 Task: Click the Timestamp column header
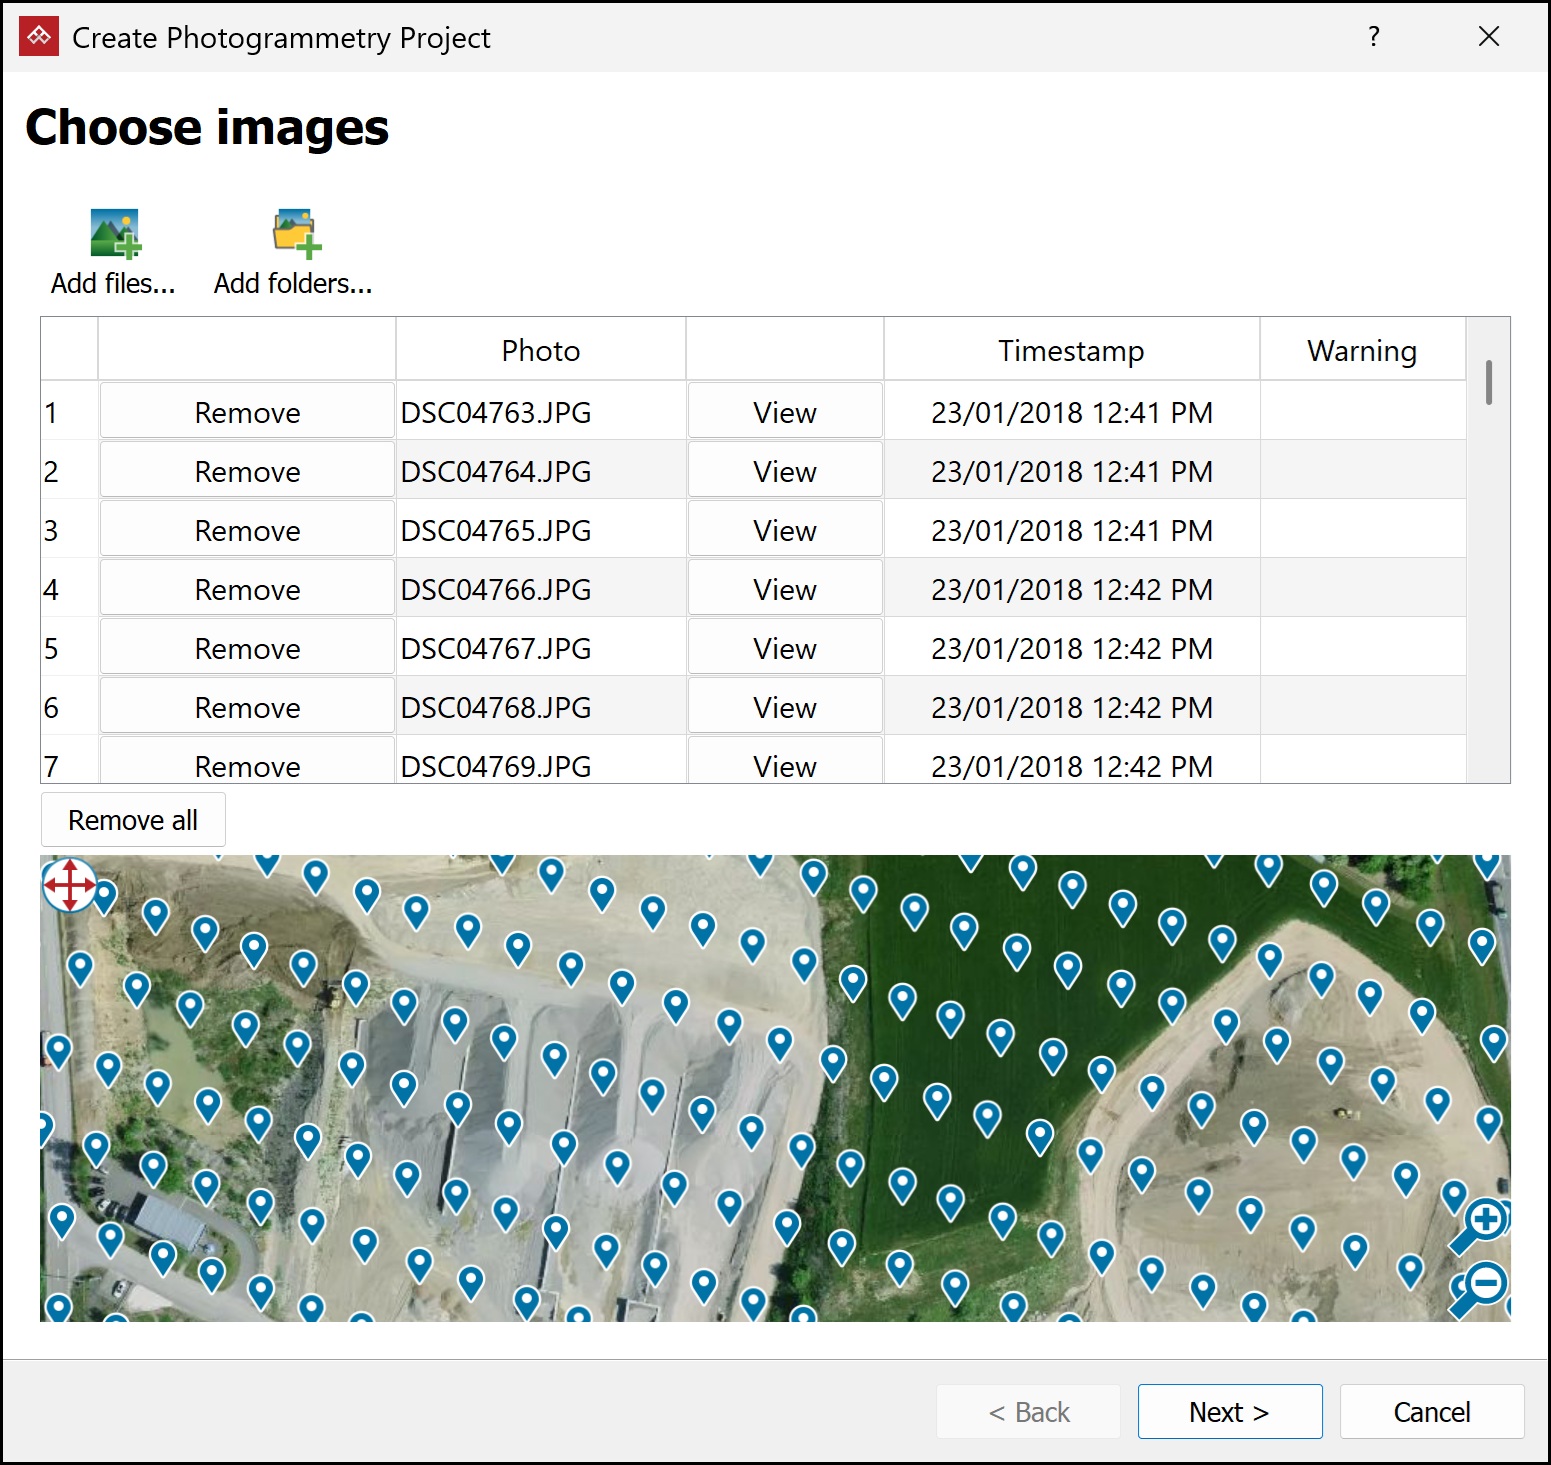click(1070, 350)
